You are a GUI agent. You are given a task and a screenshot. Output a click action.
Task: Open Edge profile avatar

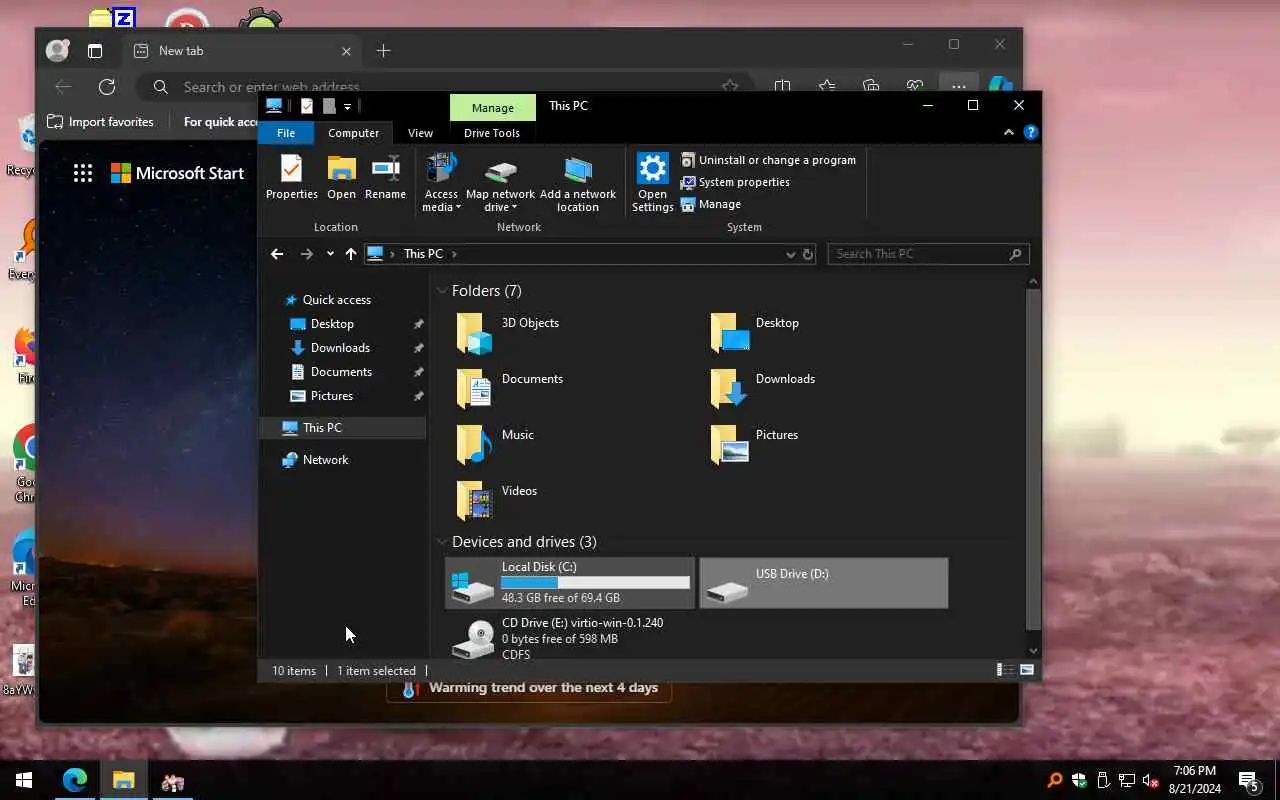(x=58, y=50)
